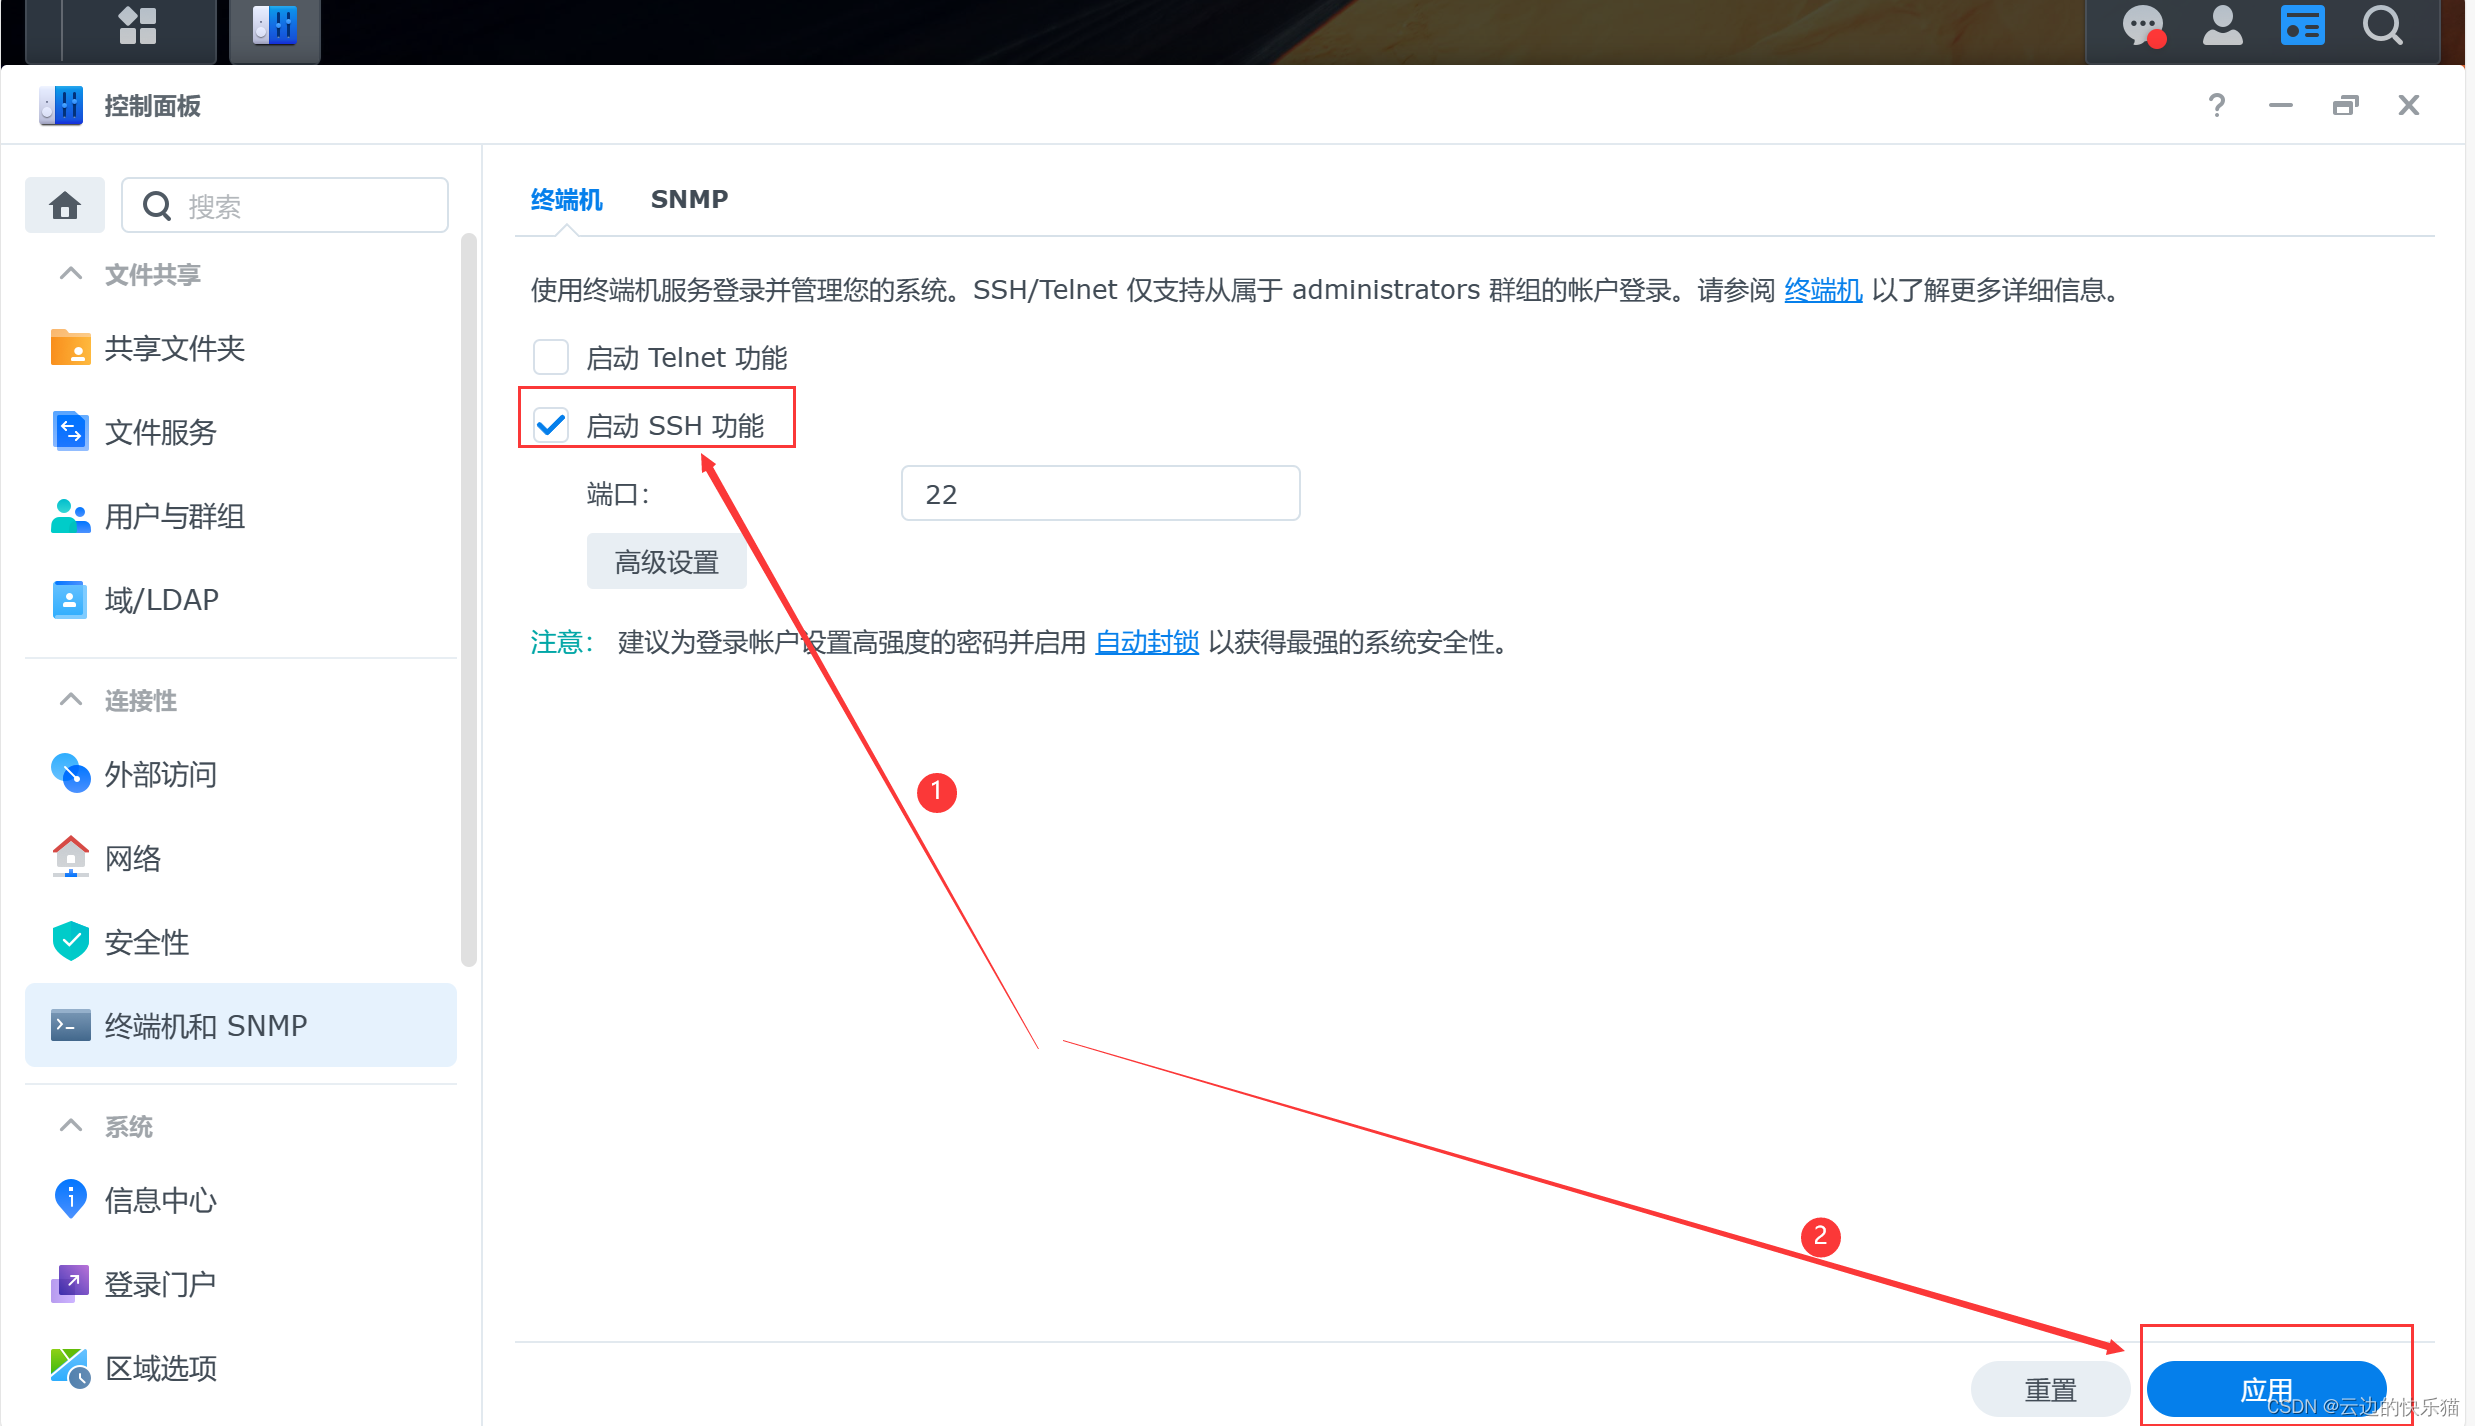
Task: Click the 高级设置 button
Action: (x=667, y=562)
